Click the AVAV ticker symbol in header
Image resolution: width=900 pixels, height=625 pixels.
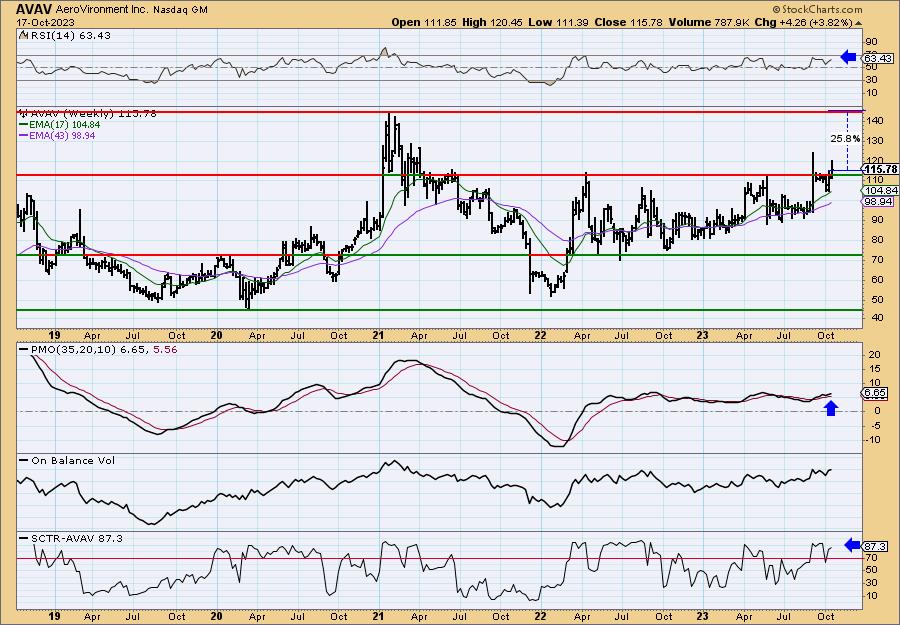coord(33,9)
